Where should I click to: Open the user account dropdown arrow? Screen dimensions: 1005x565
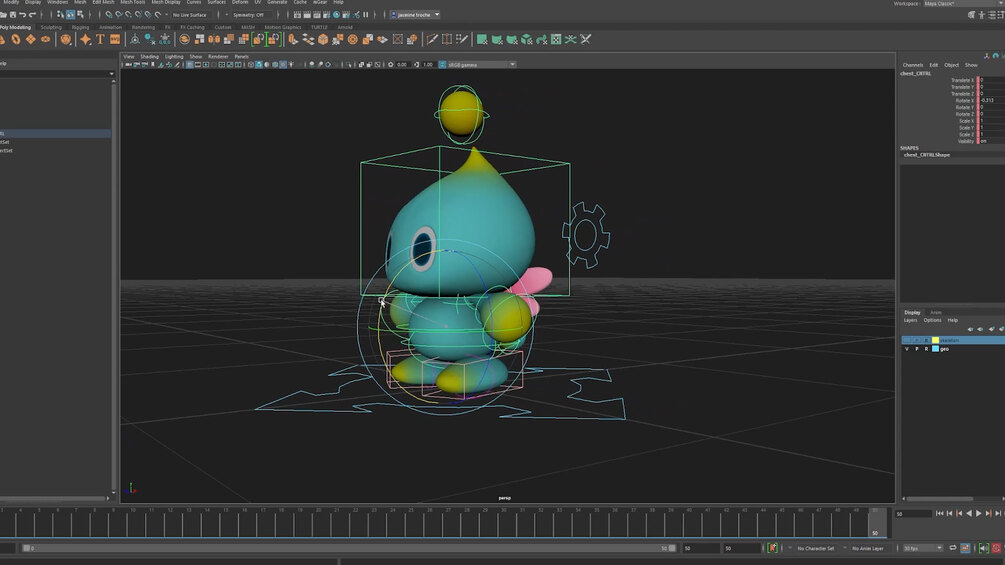click(x=437, y=15)
